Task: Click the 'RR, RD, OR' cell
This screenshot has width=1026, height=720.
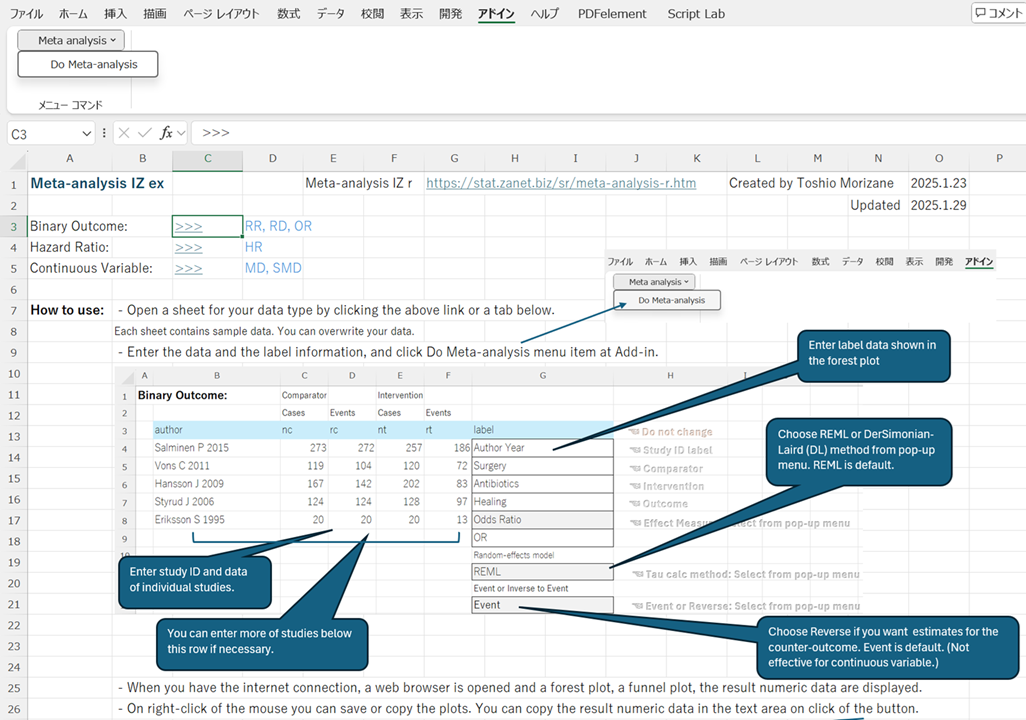Action: [x=278, y=226]
